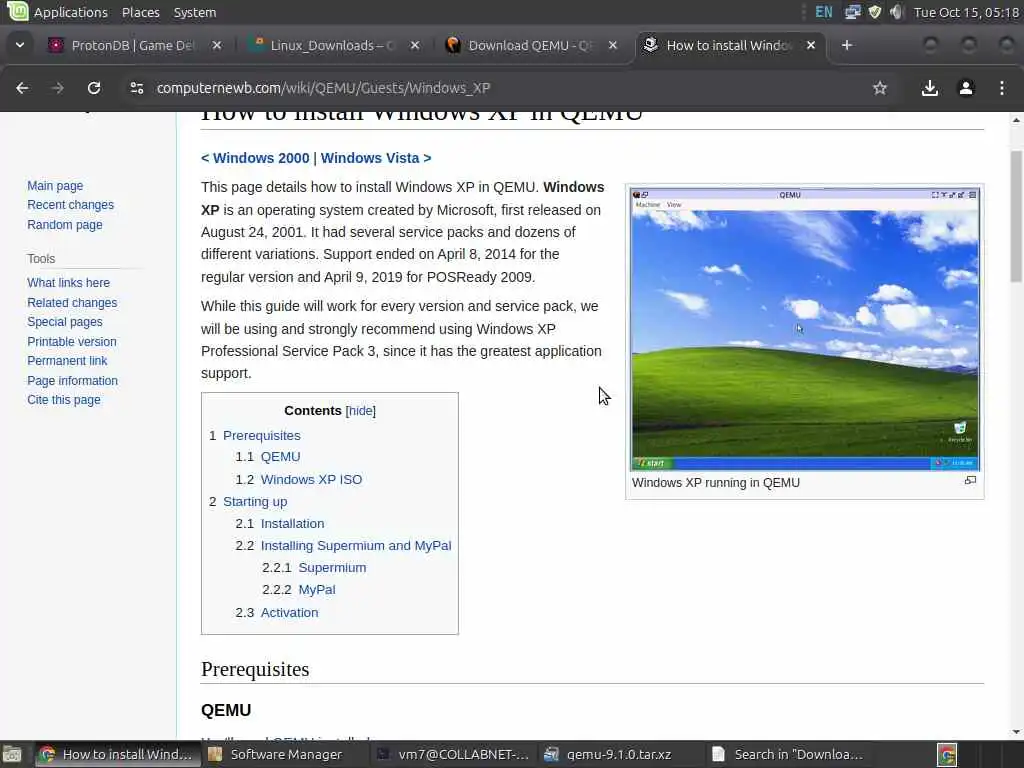Open the Places menu

(x=140, y=12)
